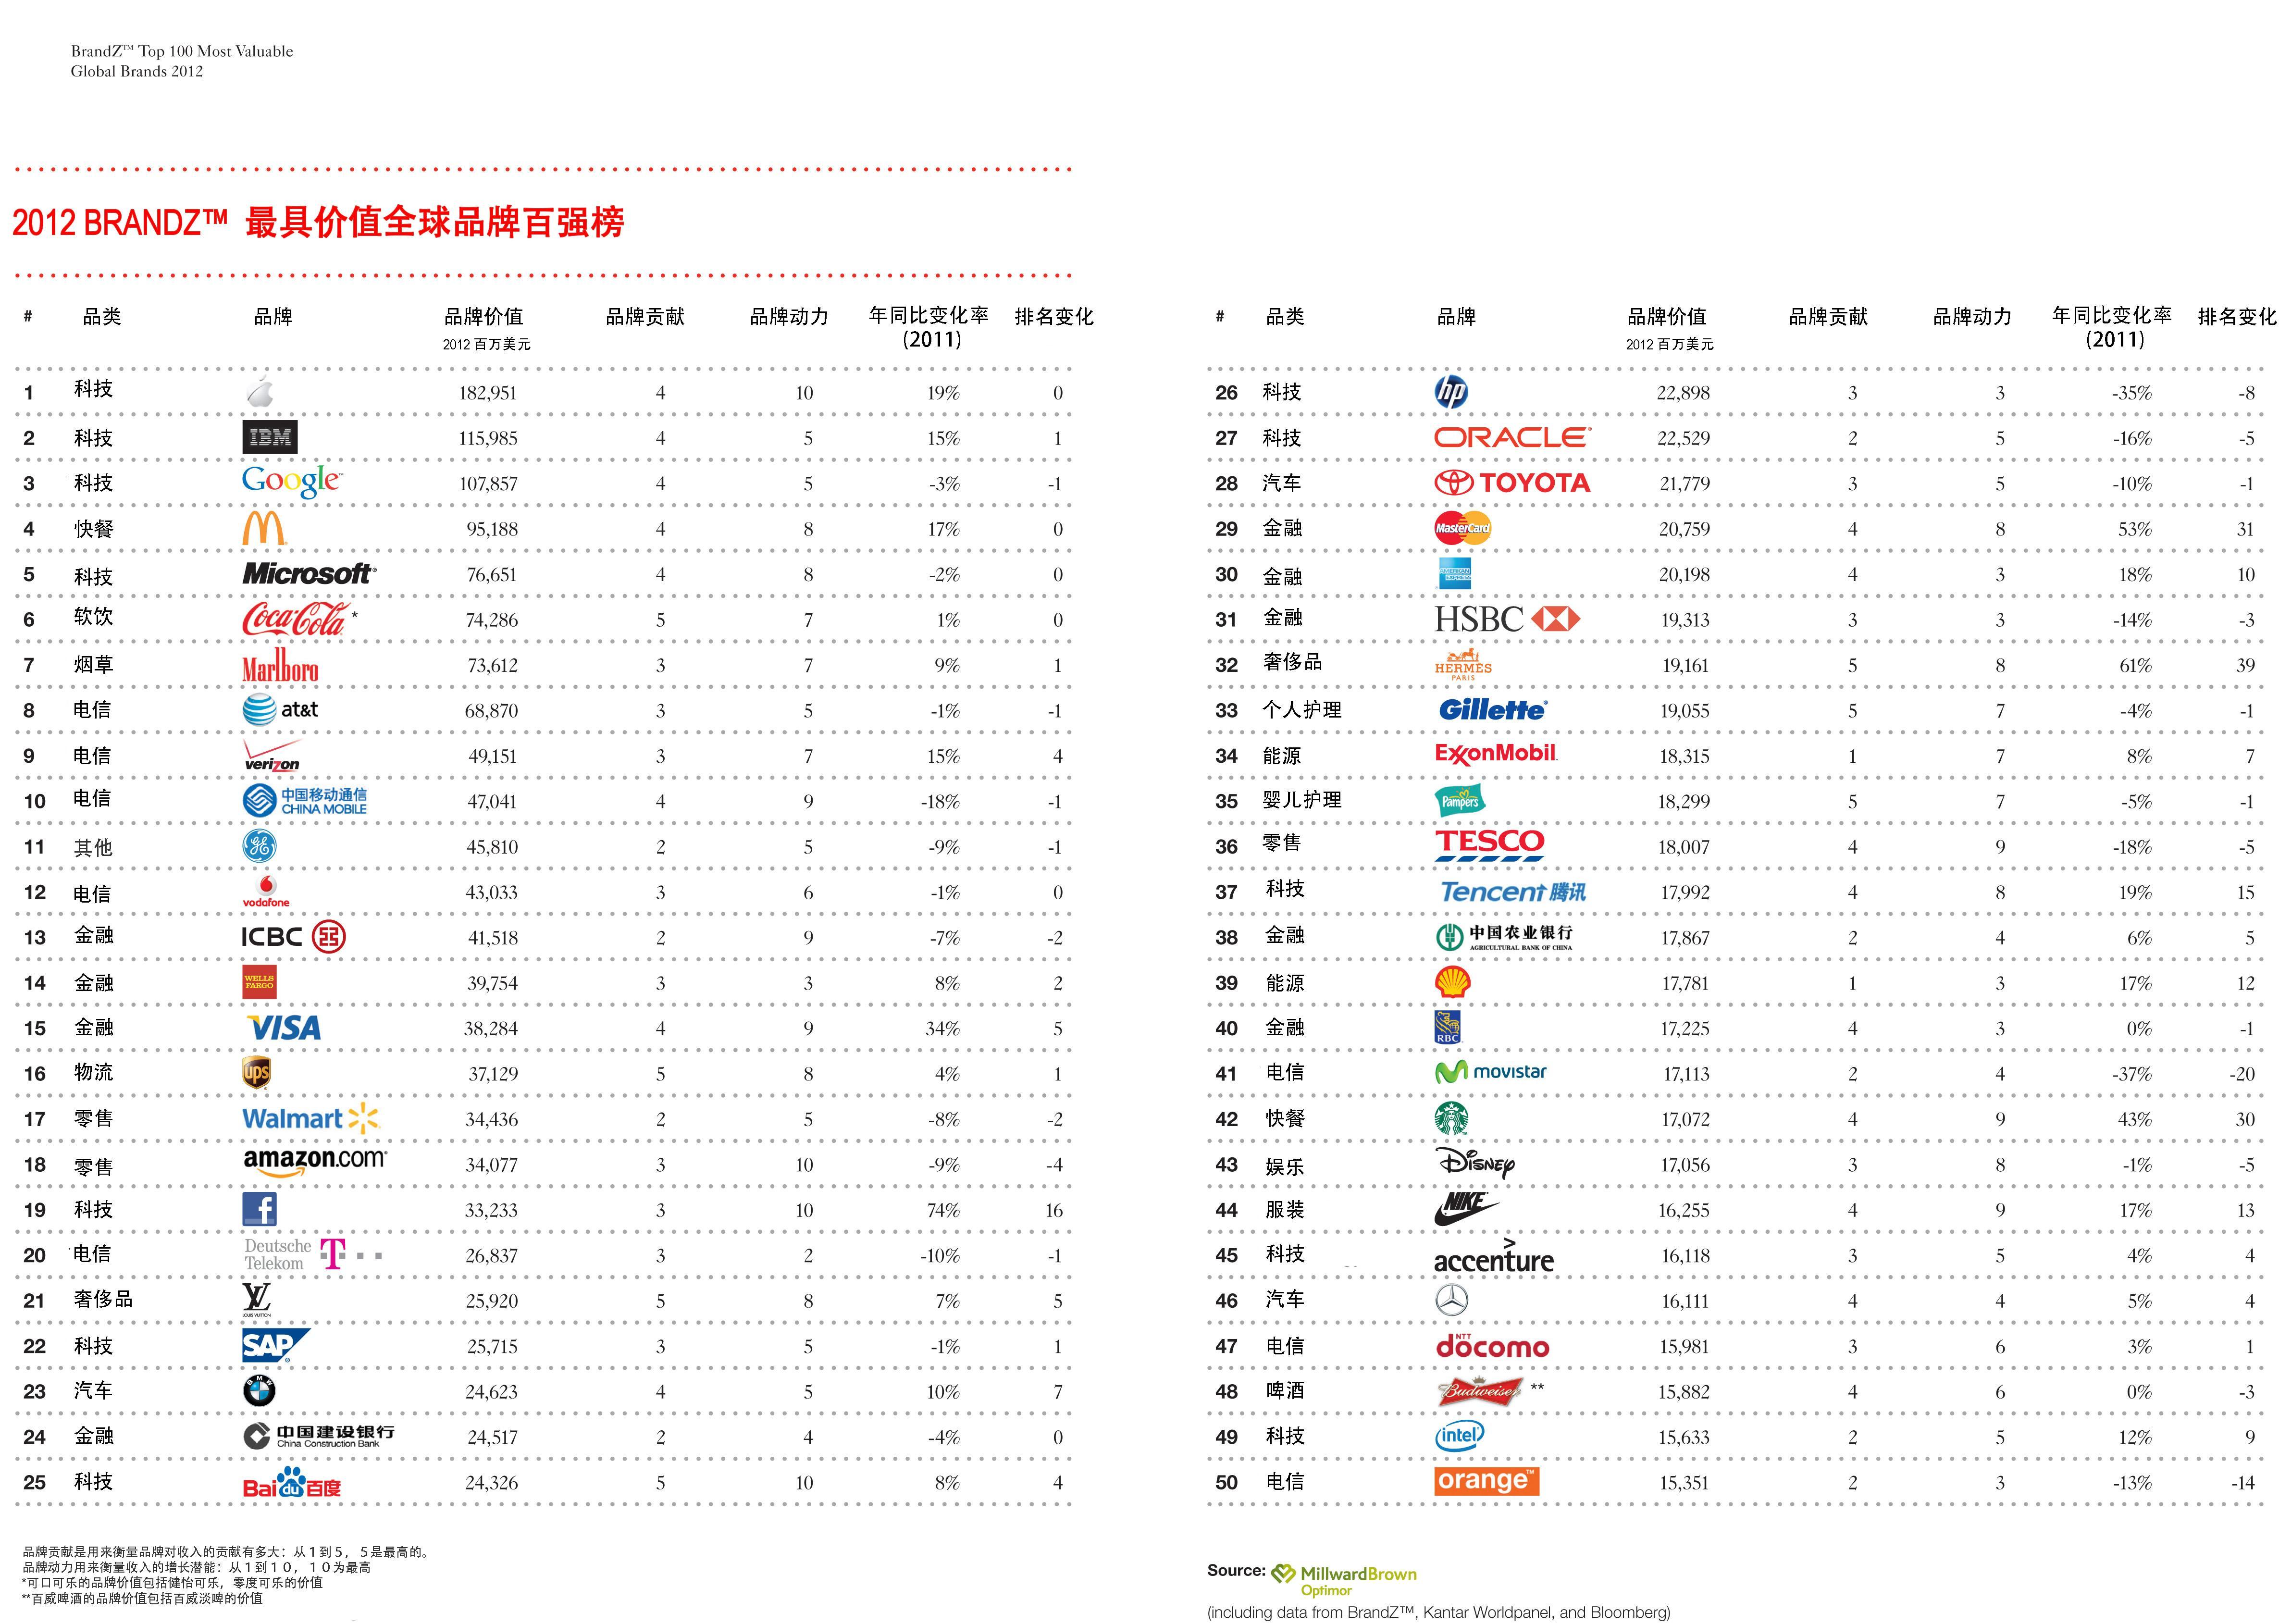Image resolution: width=2279 pixels, height=1624 pixels.
Task: Click the Mercedes-Benz star logo
Action: (x=1451, y=1300)
